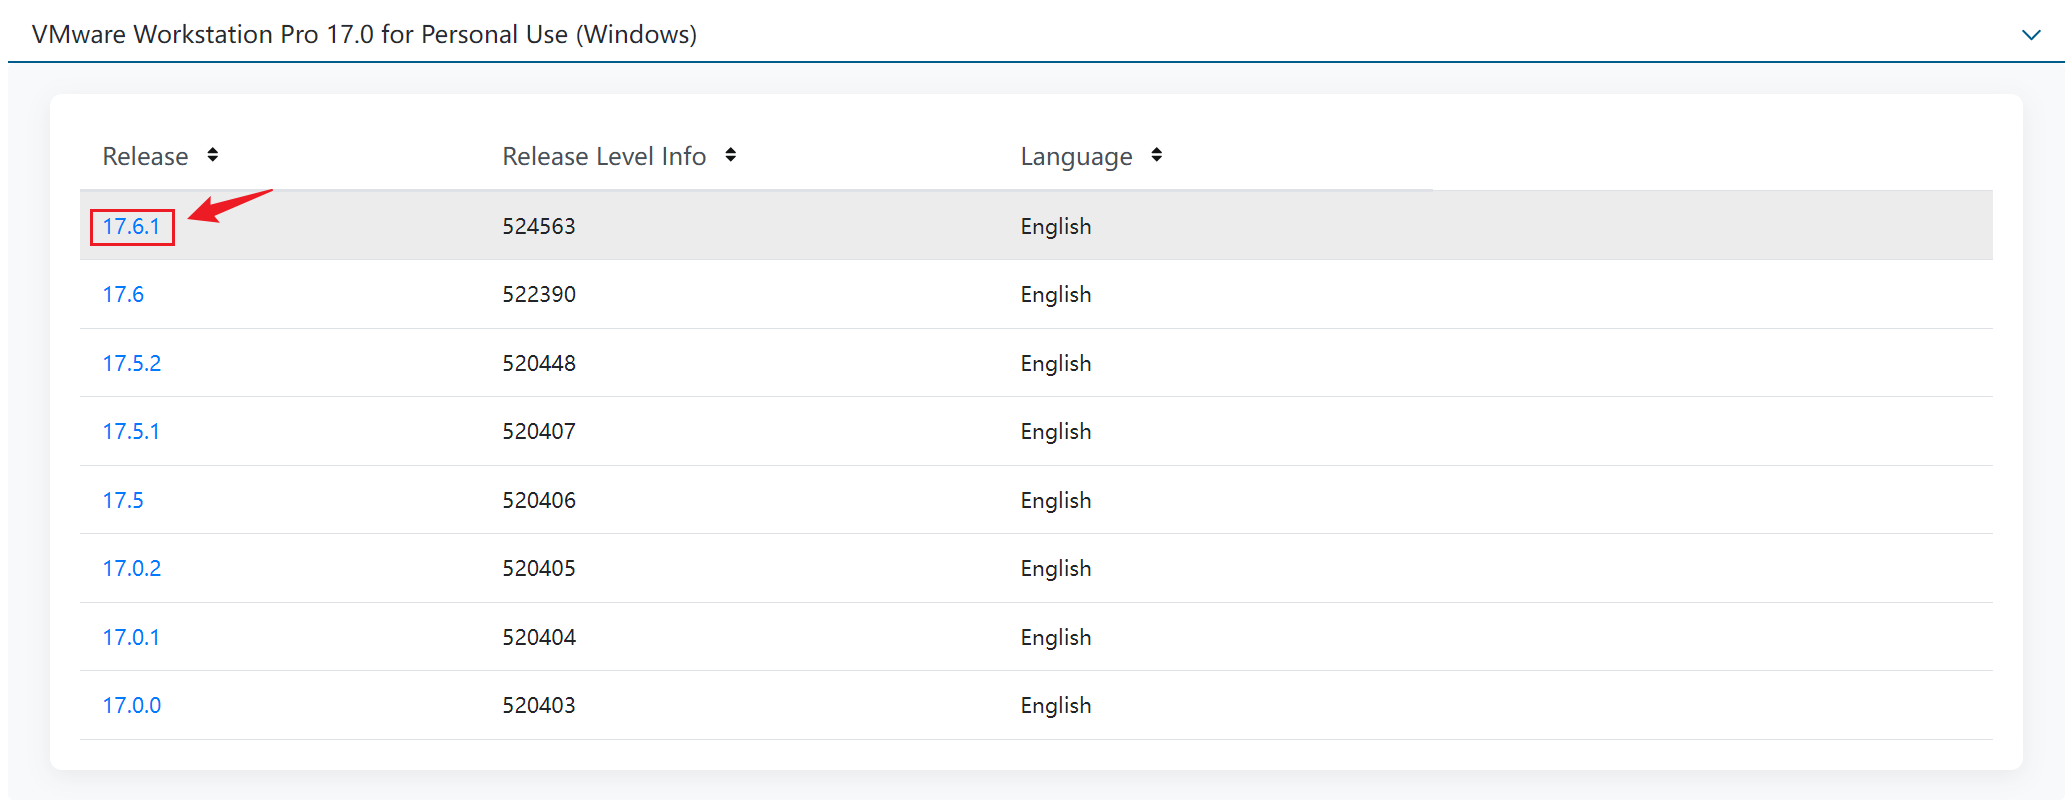Open release 17.5.2 link

[x=131, y=364]
